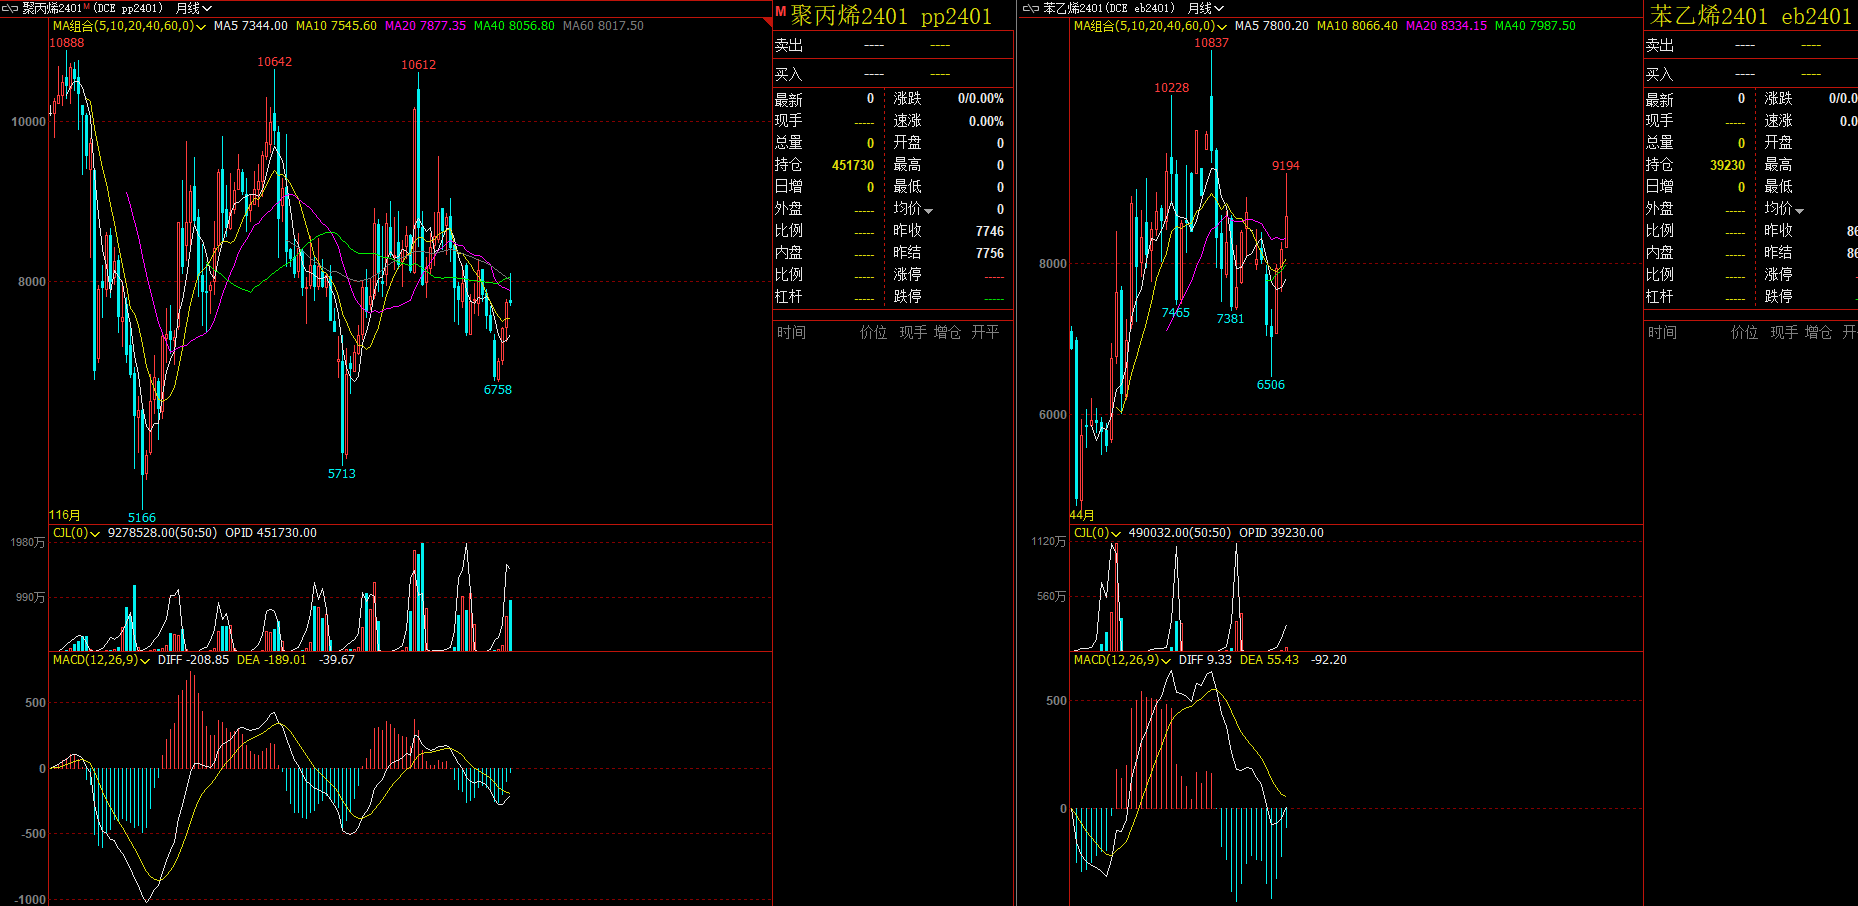Open the CJL(0) volume indicator dropdown in eb2401
This screenshot has height=906, width=1858.
coord(1116,534)
